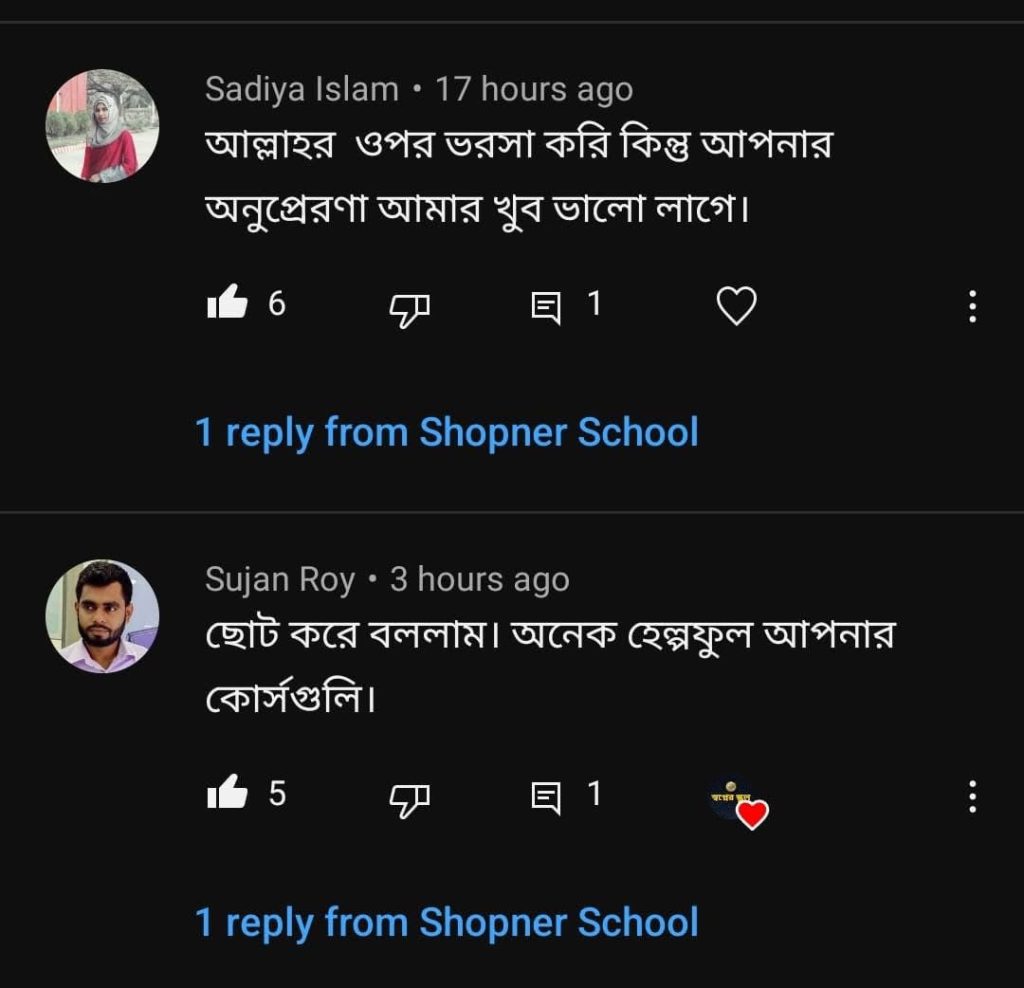Open more options for Sadiya Islam's comment
This screenshot has height=988, width=1024.
(x=972, y=306)
